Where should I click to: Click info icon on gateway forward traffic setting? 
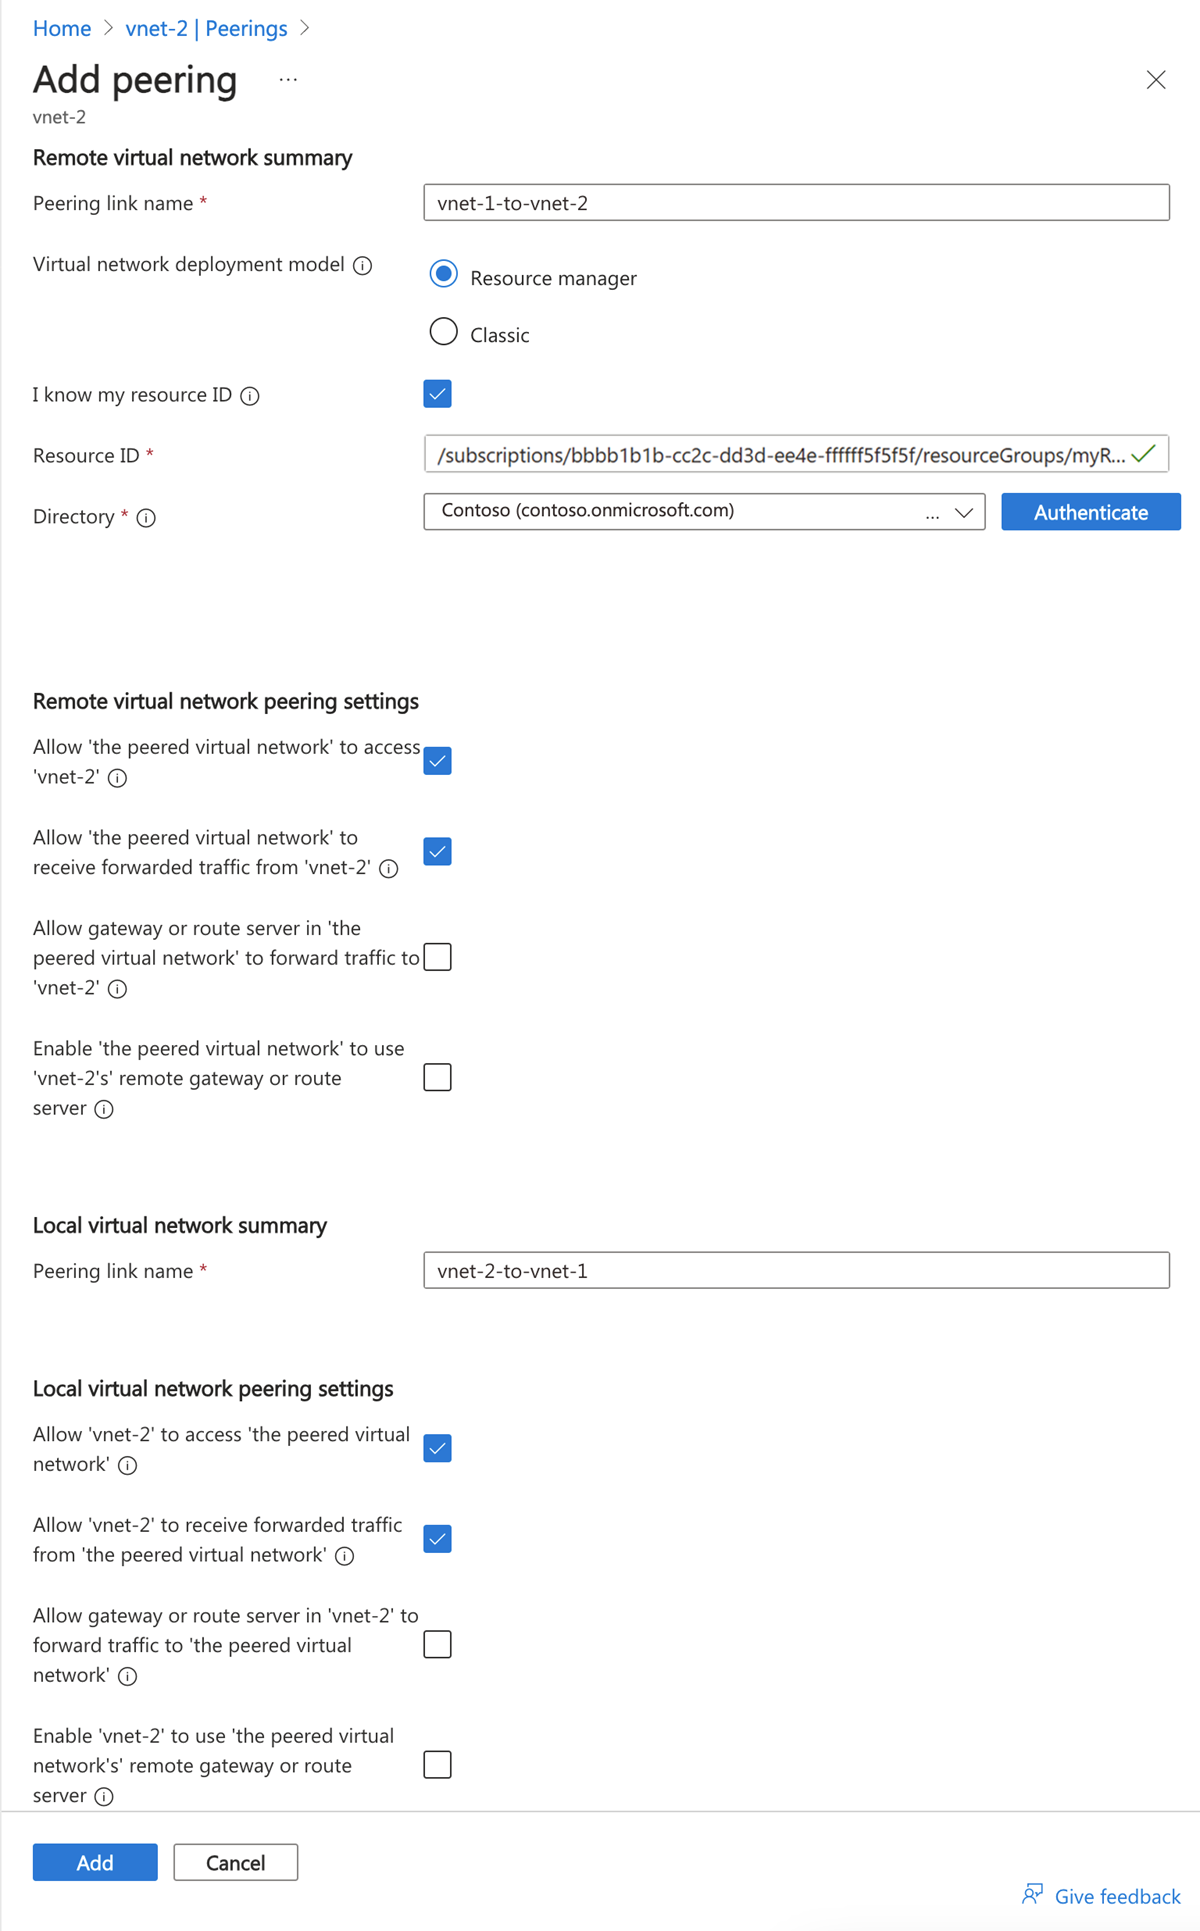pyautogui.click(x=117, y=989)
